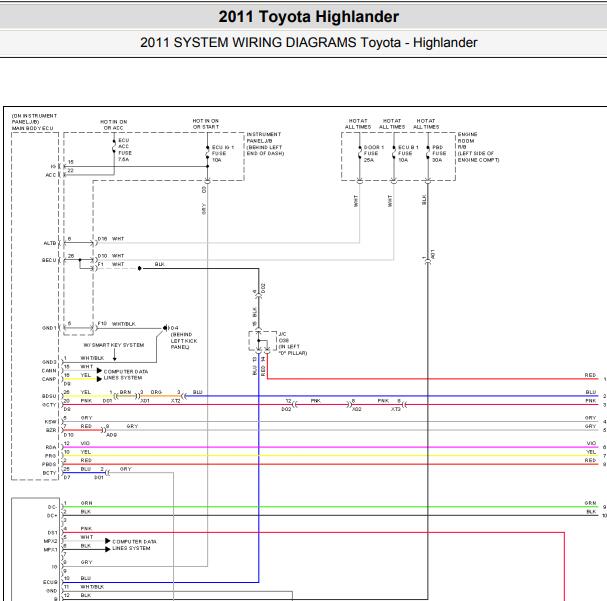Image resolution: width=607 pixels, height=601 pixels.
Task: Select the D16 WHT connector label
Action: coord(111,239)
